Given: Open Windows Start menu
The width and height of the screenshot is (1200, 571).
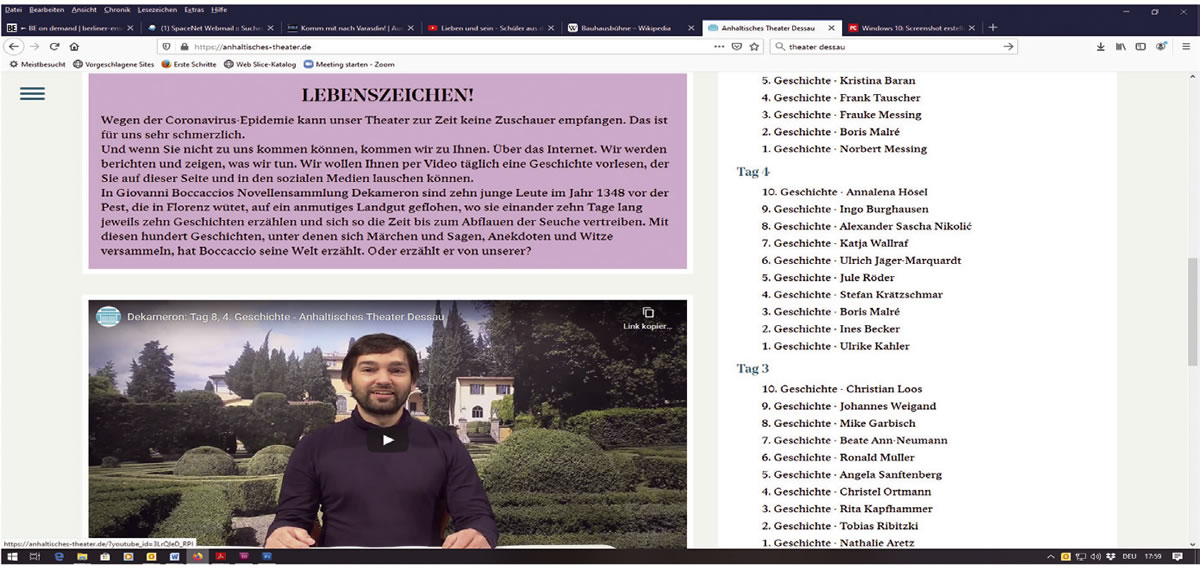Looking at the screenshot, I should pos(10,556).
